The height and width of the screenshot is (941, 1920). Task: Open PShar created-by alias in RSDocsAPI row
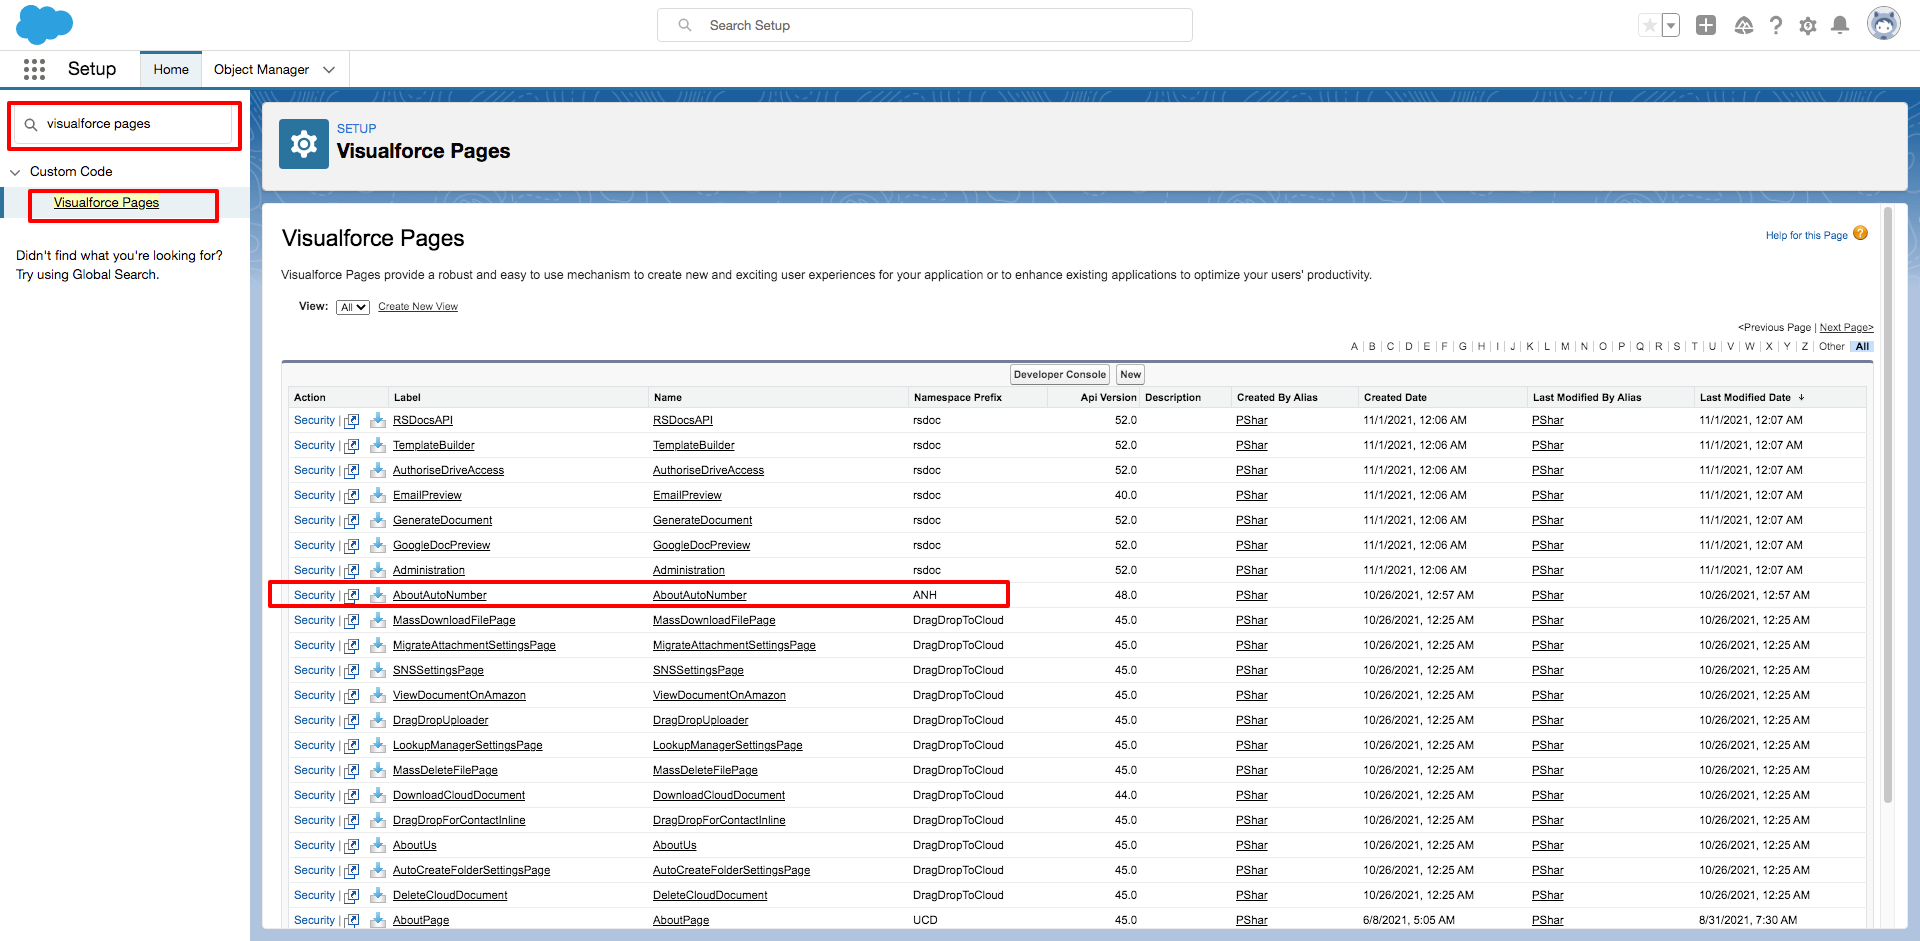click(1251, 420)
